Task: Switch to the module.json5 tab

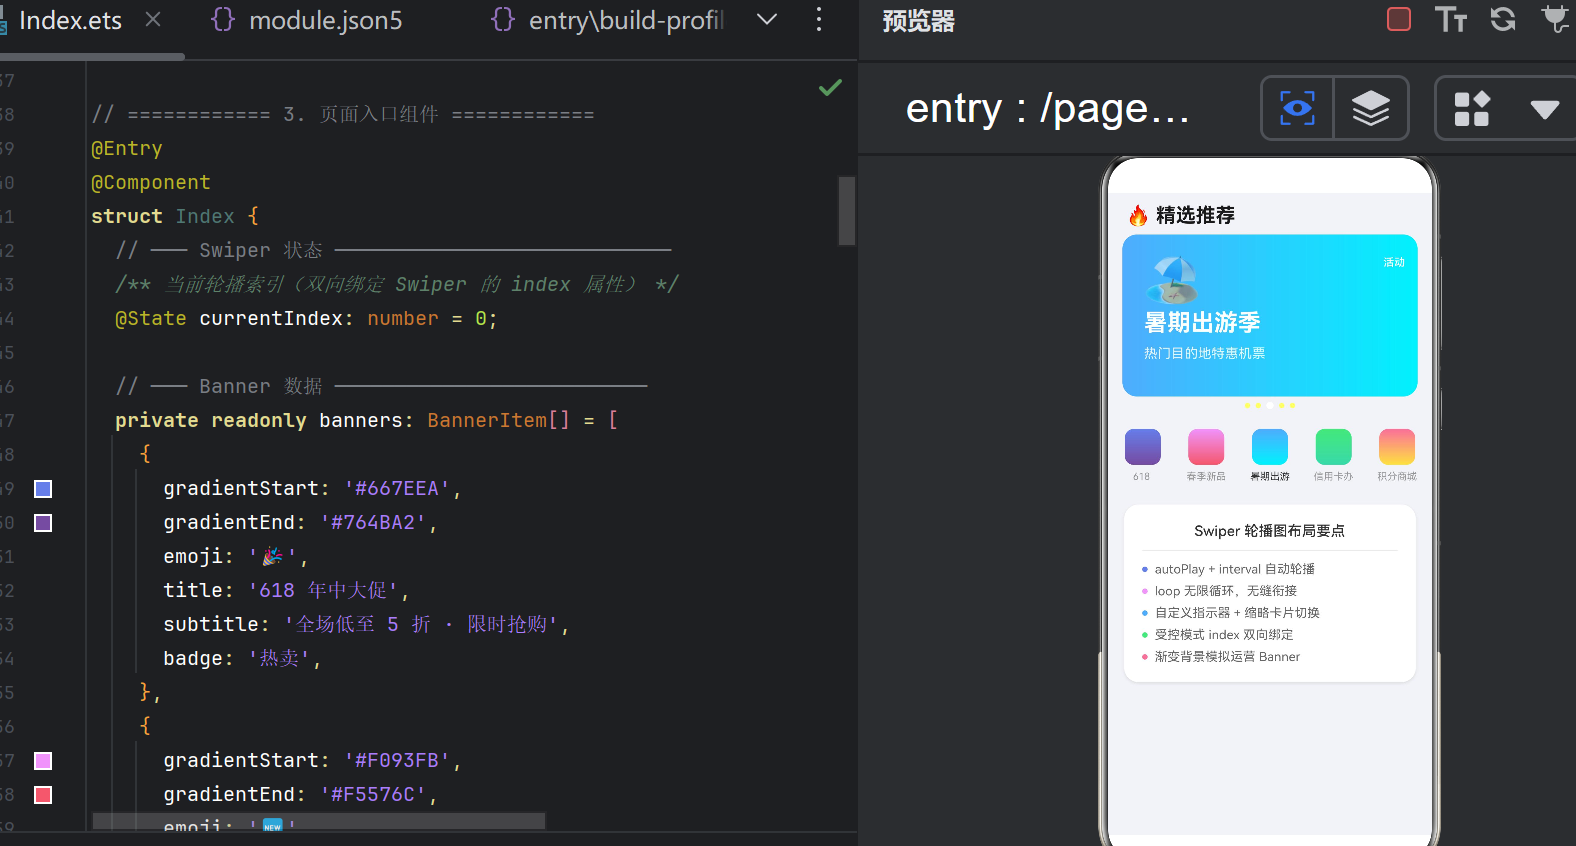Action: (x=307, y=20)
